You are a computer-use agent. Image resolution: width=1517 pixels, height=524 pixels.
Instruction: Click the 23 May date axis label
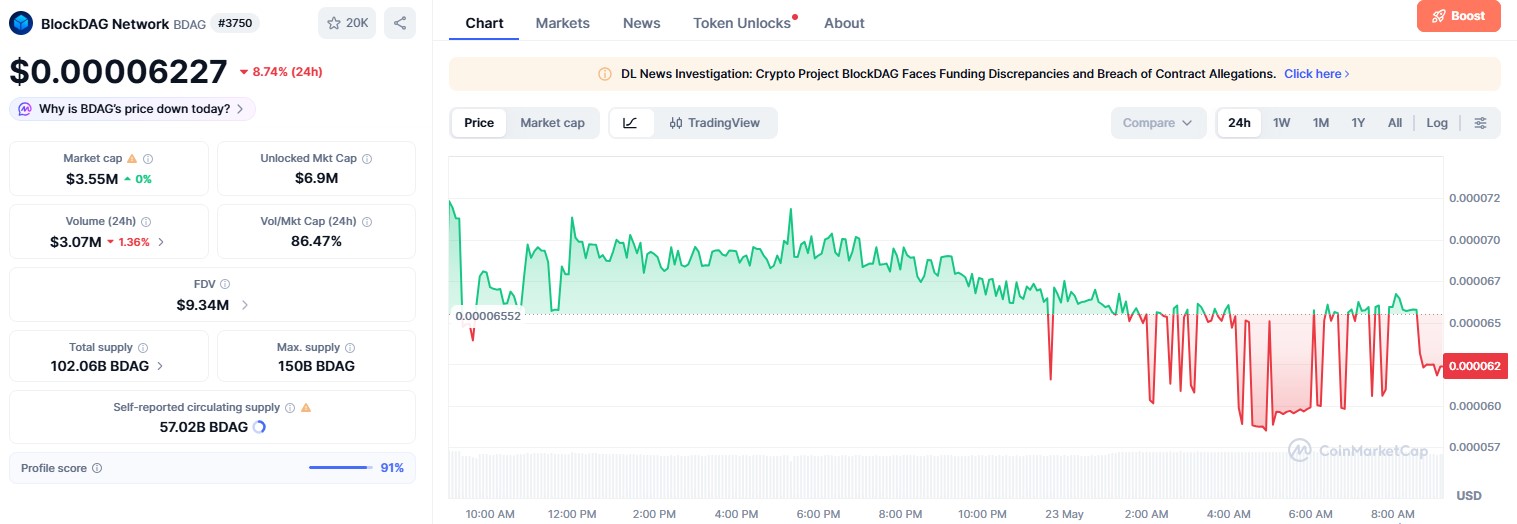(1064, 514)
